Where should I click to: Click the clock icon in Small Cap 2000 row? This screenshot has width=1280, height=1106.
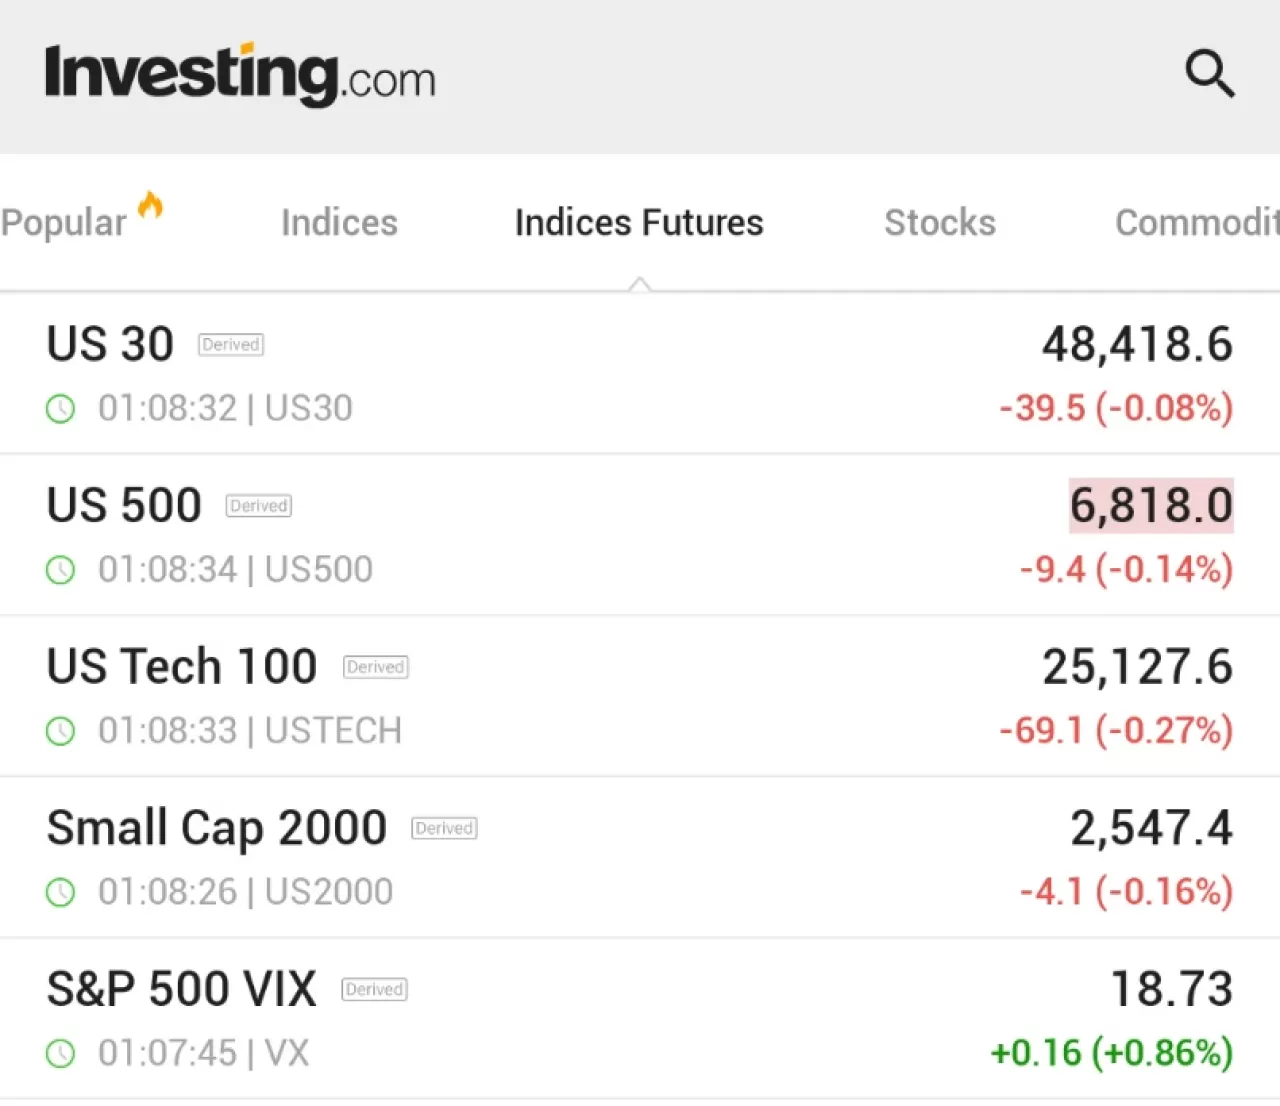click(x=61, y=892)
